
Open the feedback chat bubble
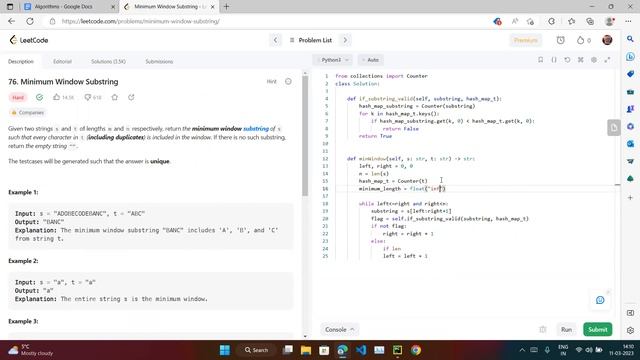coord(600,300)
